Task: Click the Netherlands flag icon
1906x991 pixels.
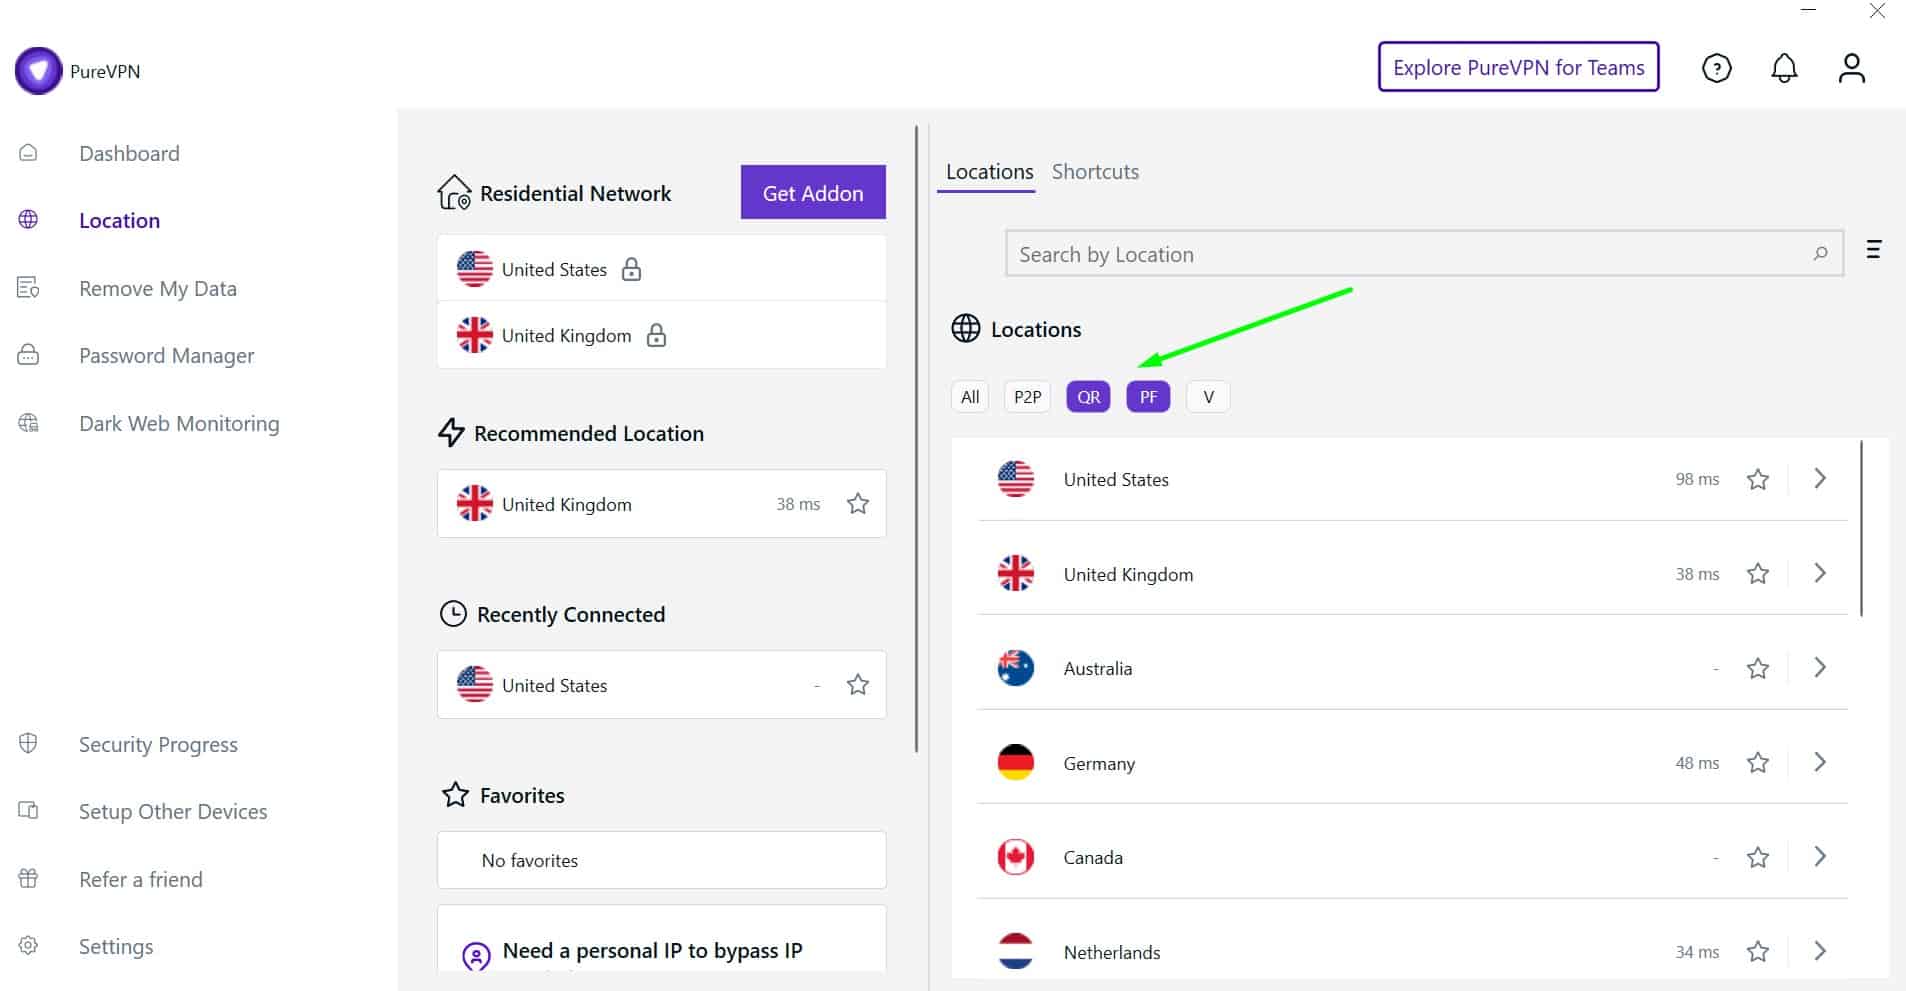Action: 1015,951
